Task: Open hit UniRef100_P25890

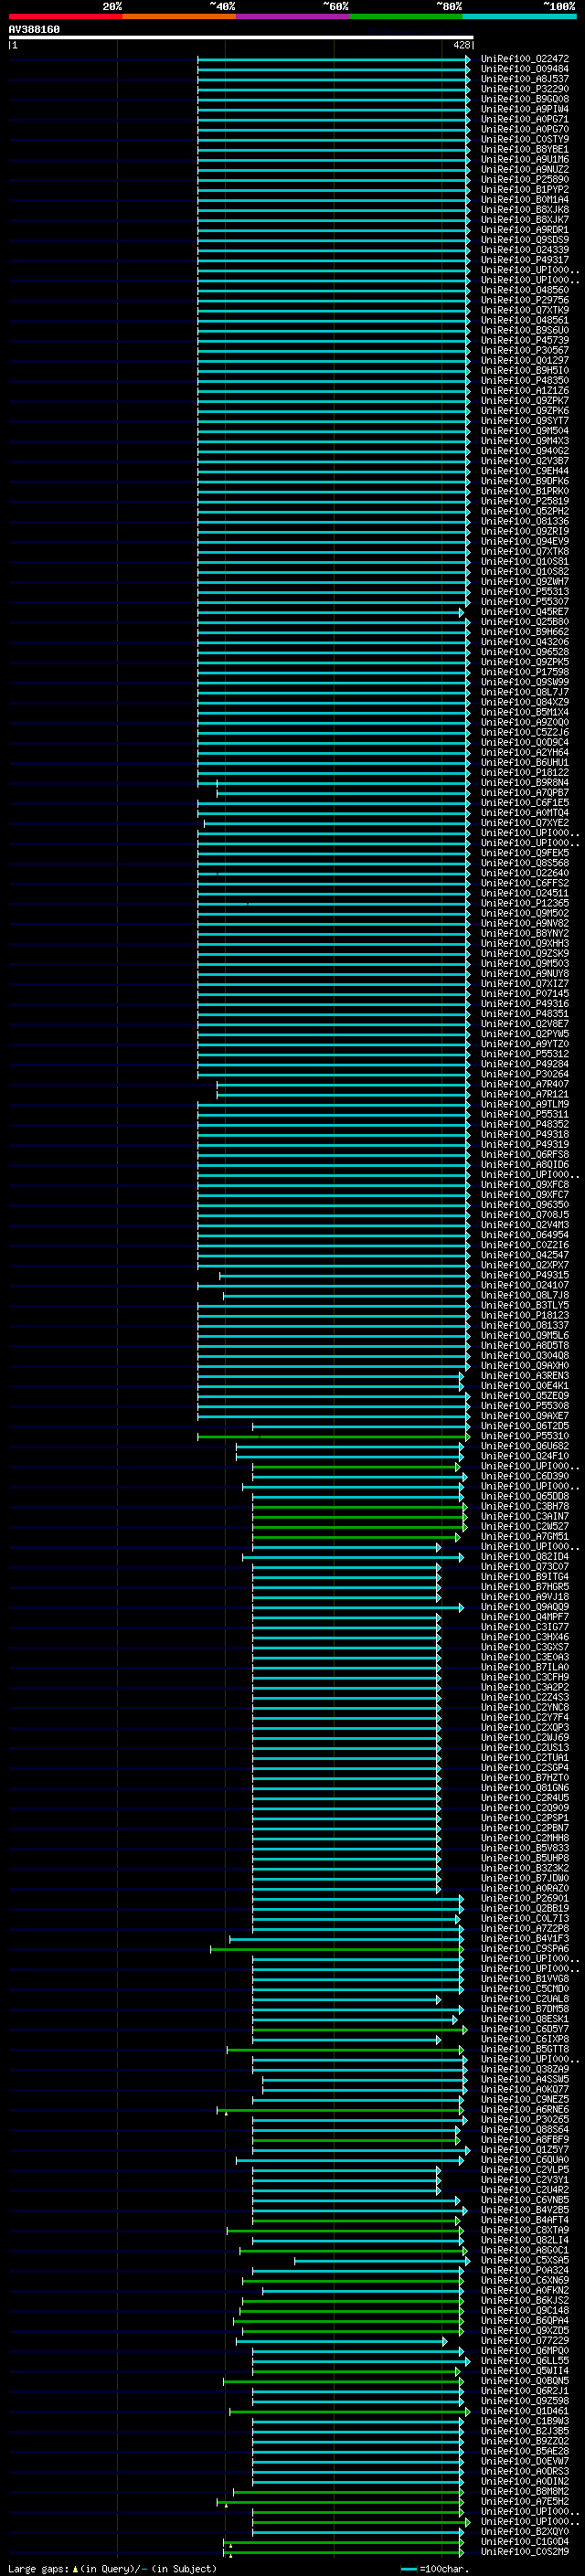Action: click(x=525, y=179)
